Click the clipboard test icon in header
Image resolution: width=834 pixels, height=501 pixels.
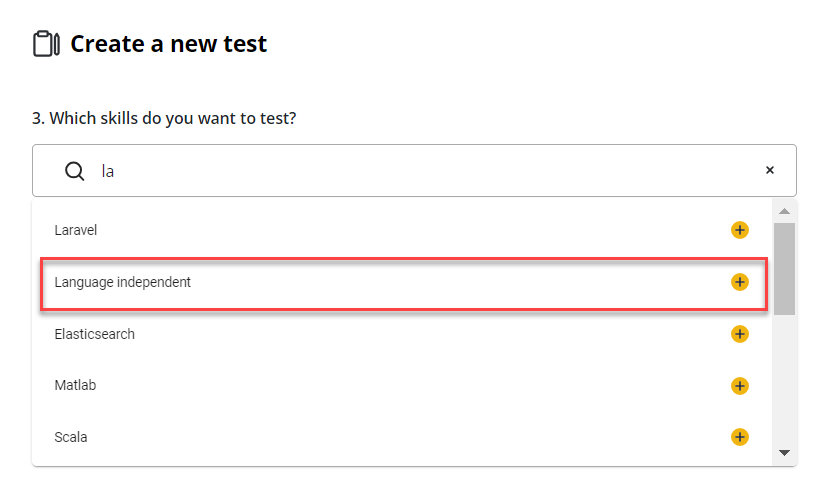click(46, 44)
